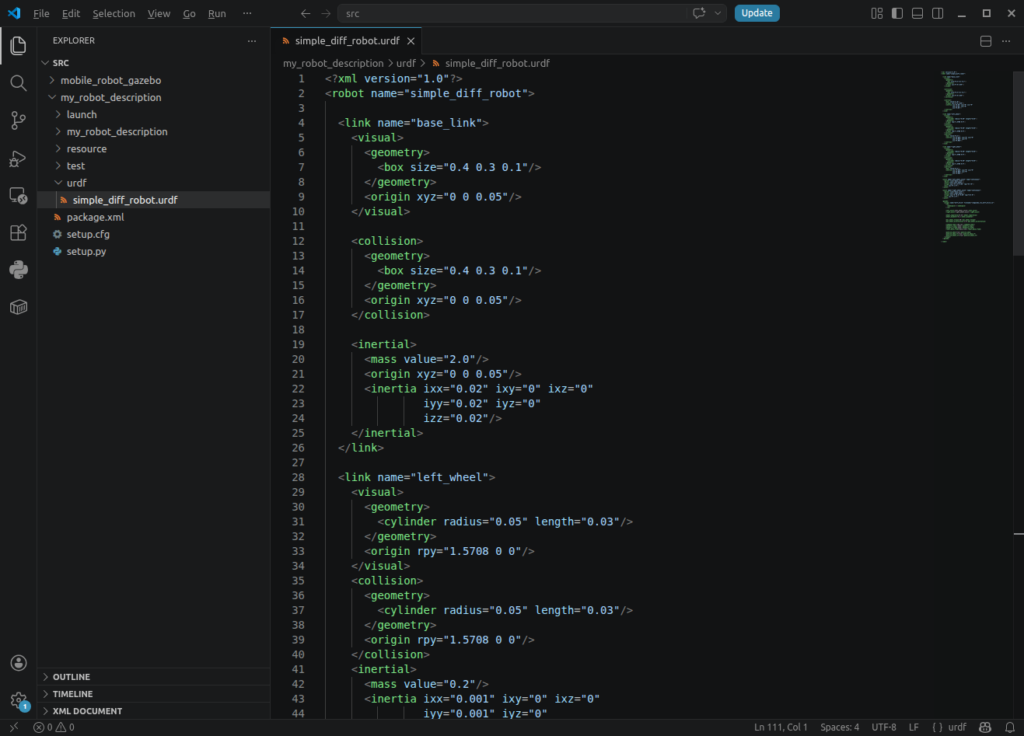
Task: Open Explorer views and more actions menu
Action: point(252,40)
